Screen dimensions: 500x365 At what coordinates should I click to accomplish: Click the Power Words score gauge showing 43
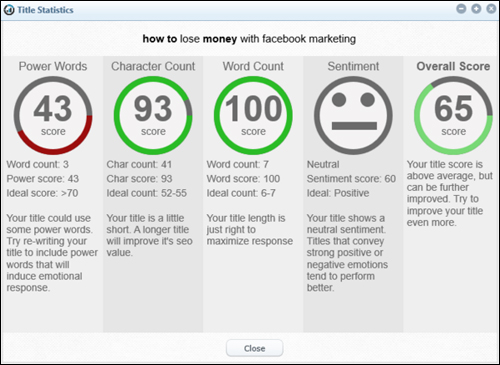point(53,115)
